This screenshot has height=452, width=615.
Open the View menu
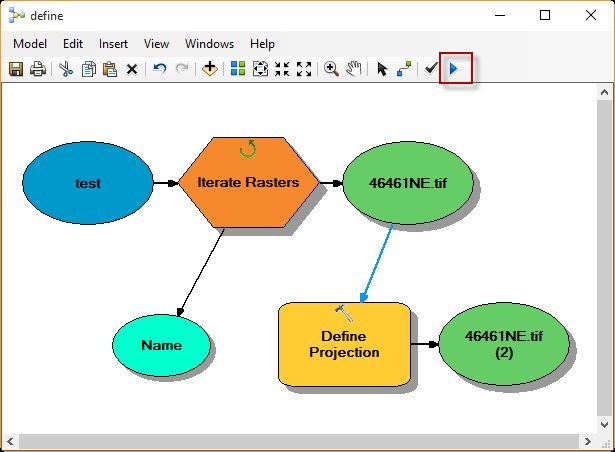click(x=156, y=44)
